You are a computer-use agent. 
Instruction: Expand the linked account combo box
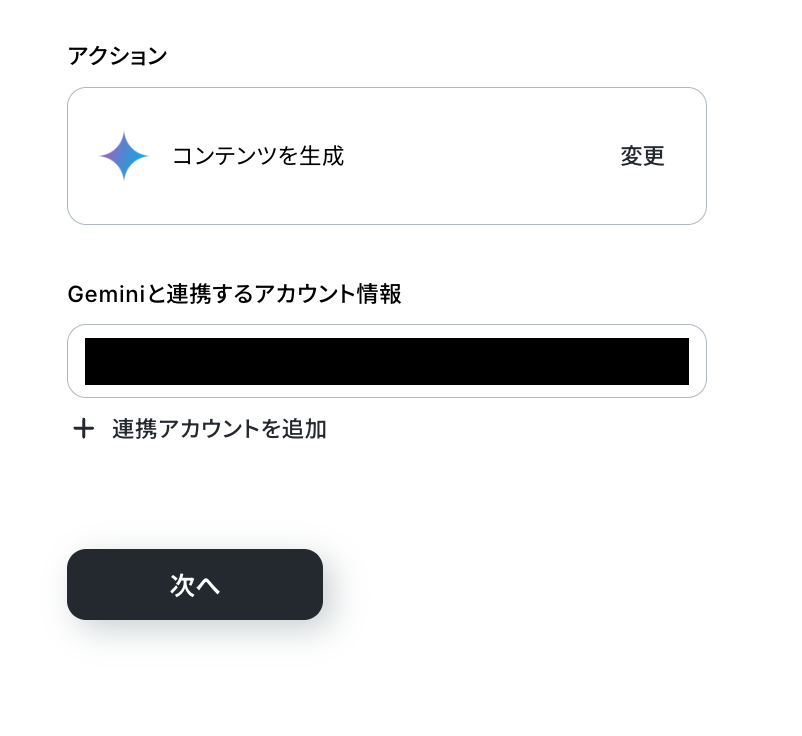click(x=387, y=361)
